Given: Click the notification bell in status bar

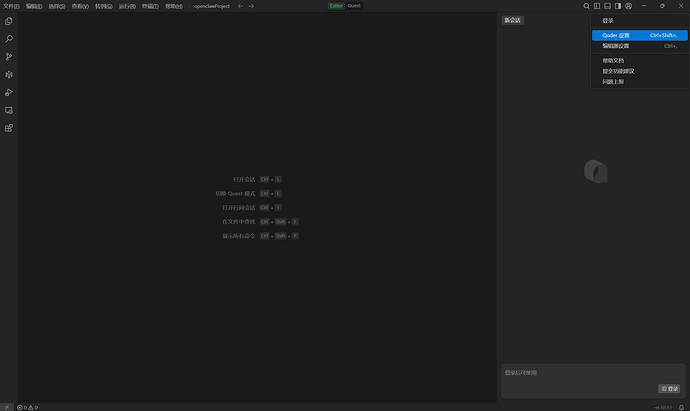Looking at the screenshot, I should point(681,407).
